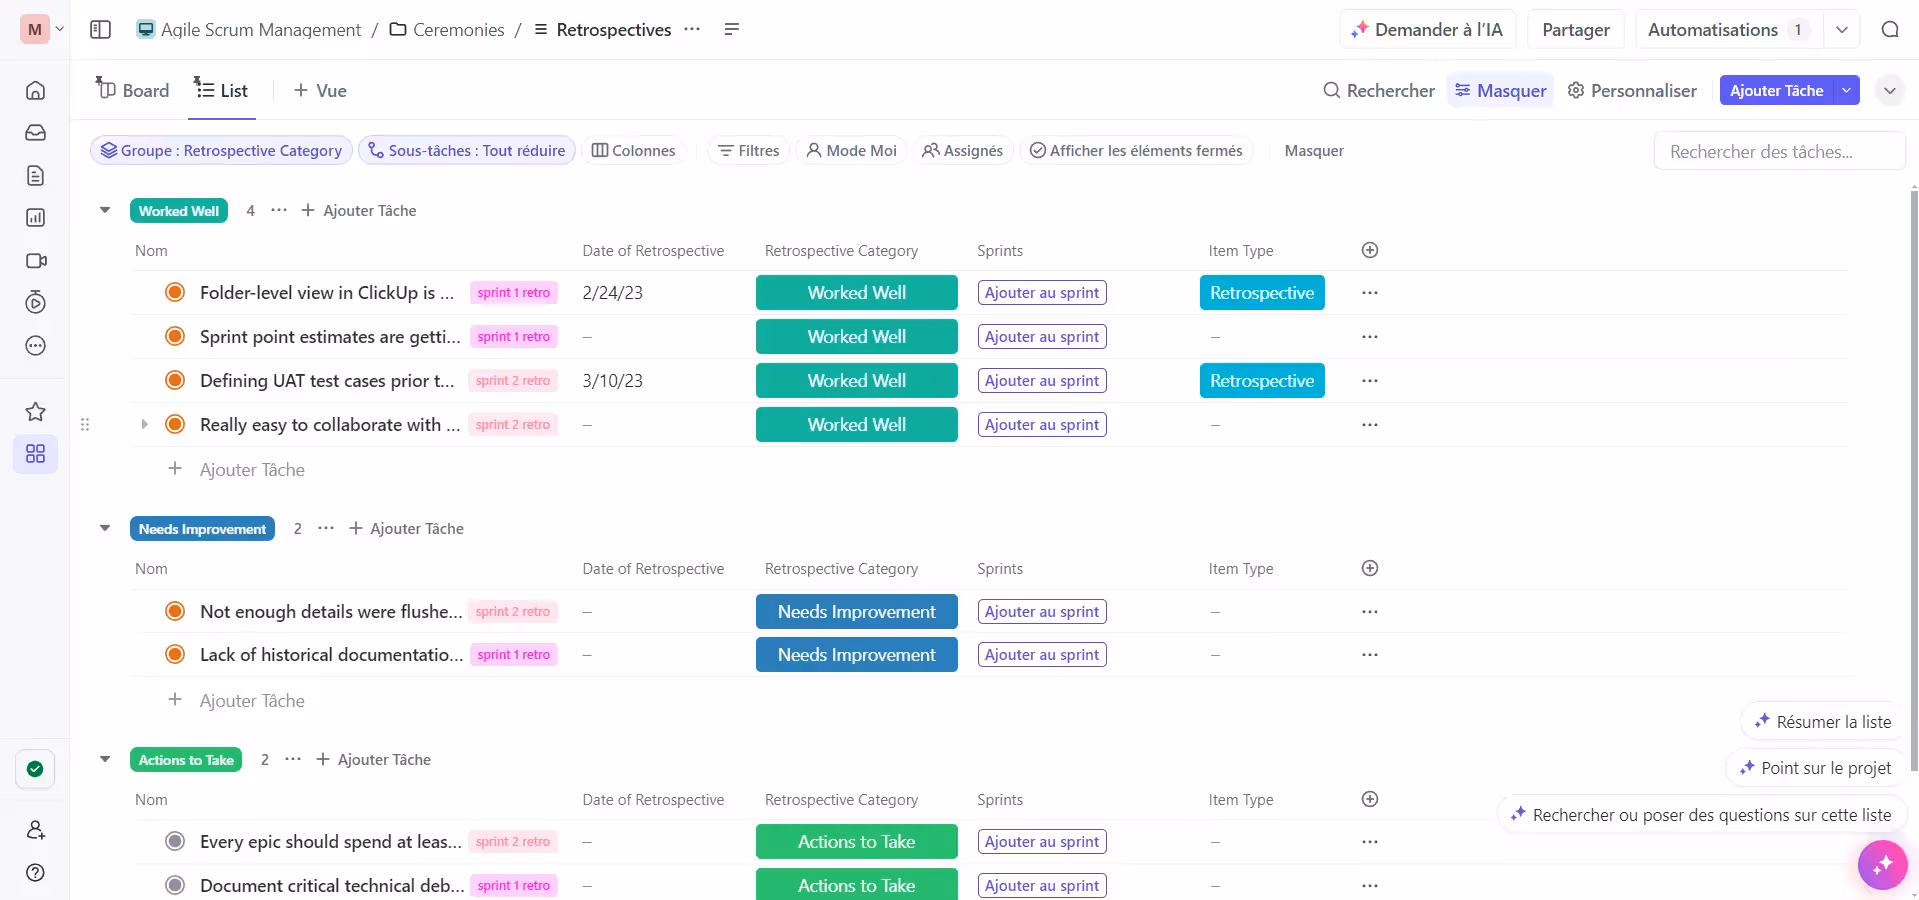Click the Rechercher des tâches field
The width and height of the screenshot is (1919, 900).
(x=1780, y=150)
